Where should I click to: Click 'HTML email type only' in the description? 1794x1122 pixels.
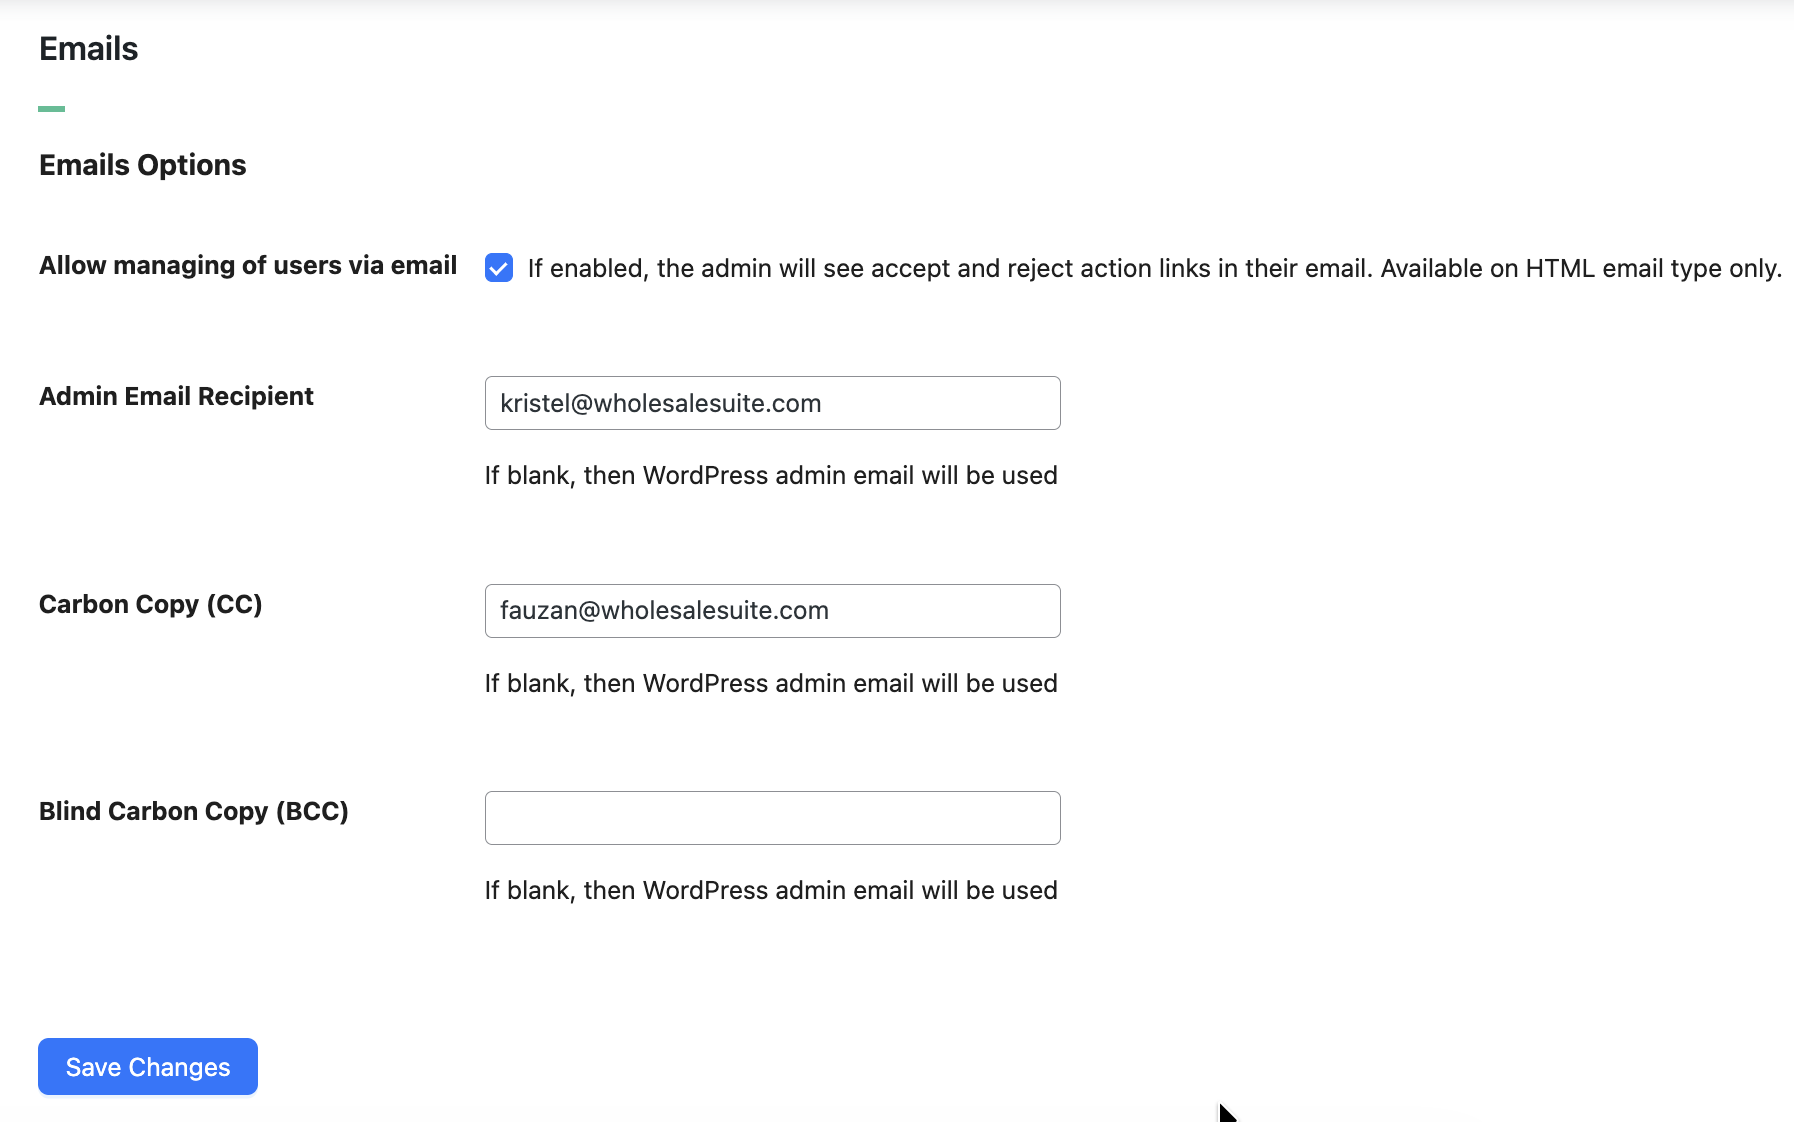click(1652, 268)
